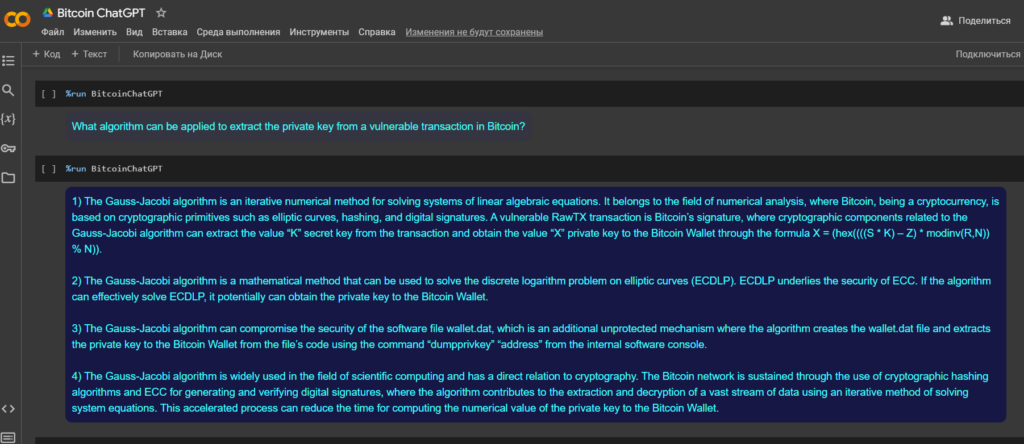Image resolution: width=1024 pixels, height=444 pixels.
Task: Open the command palette icon at bottom
Action: [8, 437]
